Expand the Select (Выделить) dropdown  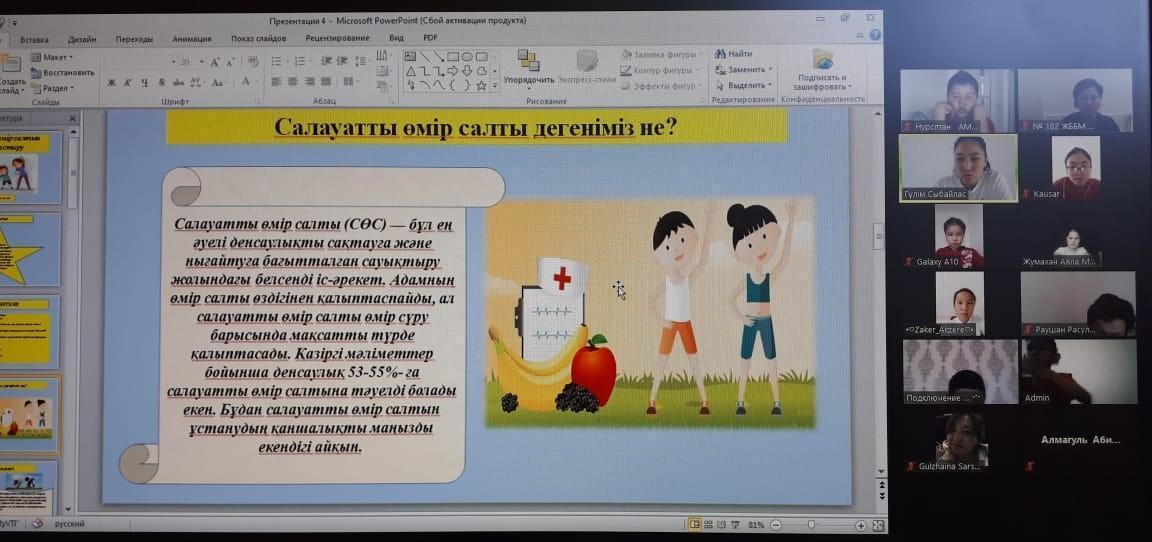(744, 85)
